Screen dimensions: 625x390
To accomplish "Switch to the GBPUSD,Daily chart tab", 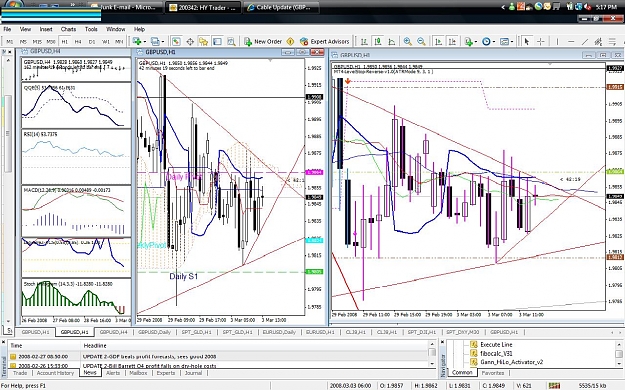I will (x=154, y=332).
